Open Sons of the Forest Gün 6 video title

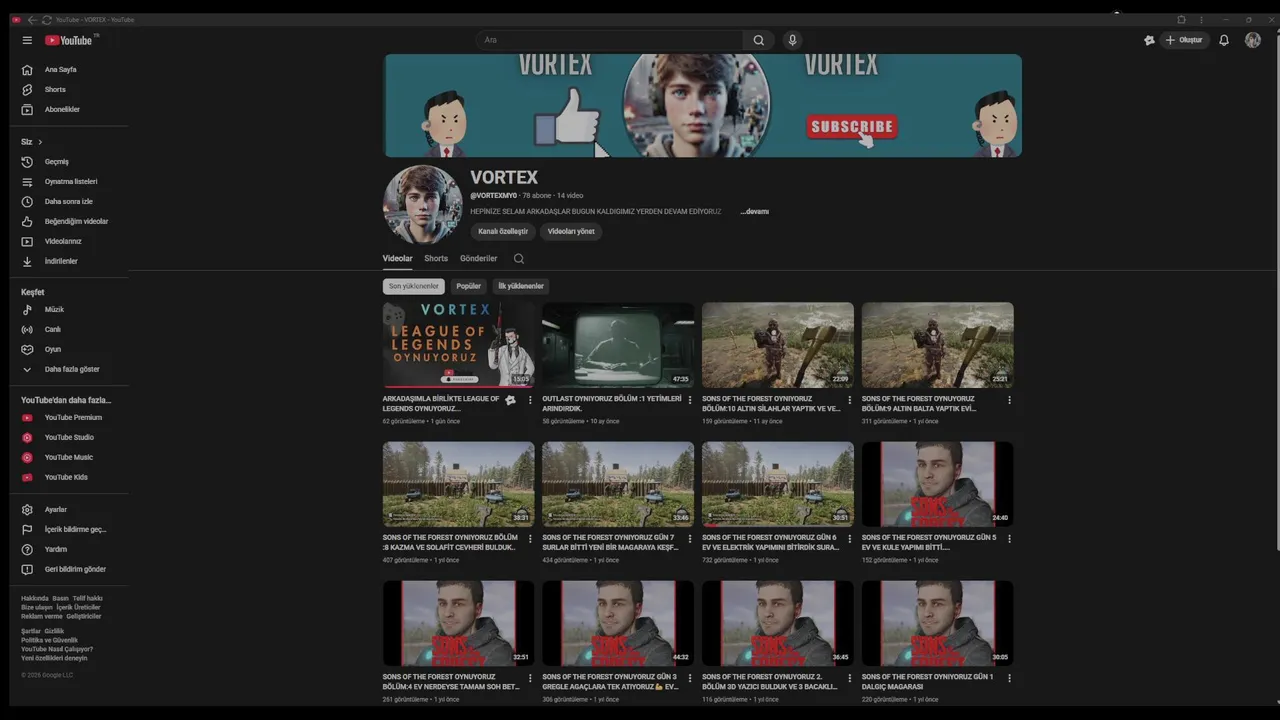(770, 543)
